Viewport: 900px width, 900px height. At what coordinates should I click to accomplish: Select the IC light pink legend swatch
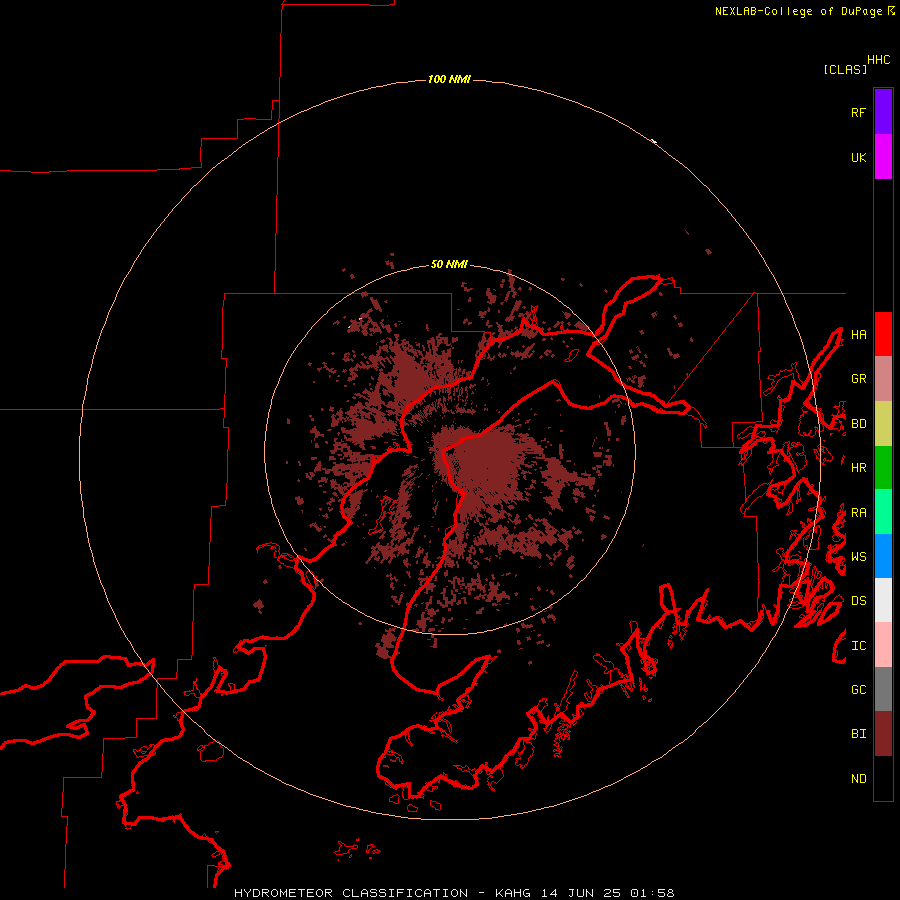tap(883, 645)
